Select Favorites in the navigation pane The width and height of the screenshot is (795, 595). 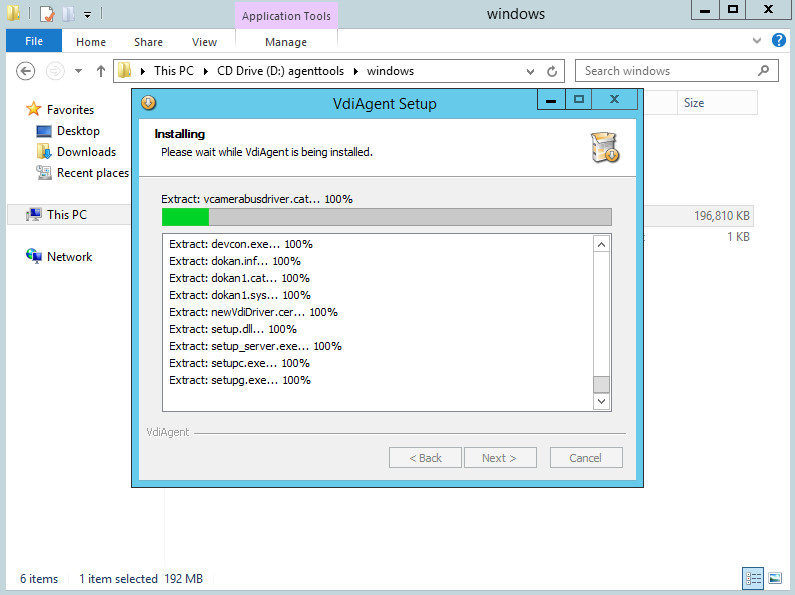[70, 109]
